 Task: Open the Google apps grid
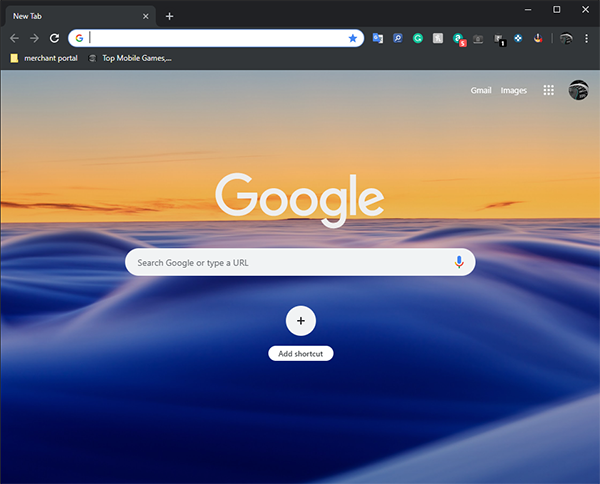[x=548, y=90]
